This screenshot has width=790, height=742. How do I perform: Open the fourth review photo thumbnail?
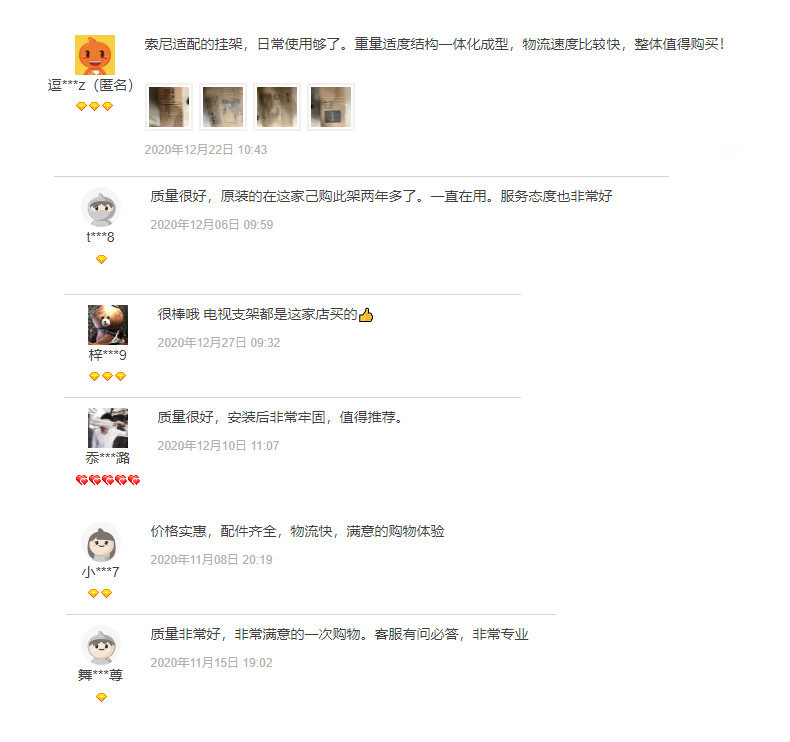[331, 107]
